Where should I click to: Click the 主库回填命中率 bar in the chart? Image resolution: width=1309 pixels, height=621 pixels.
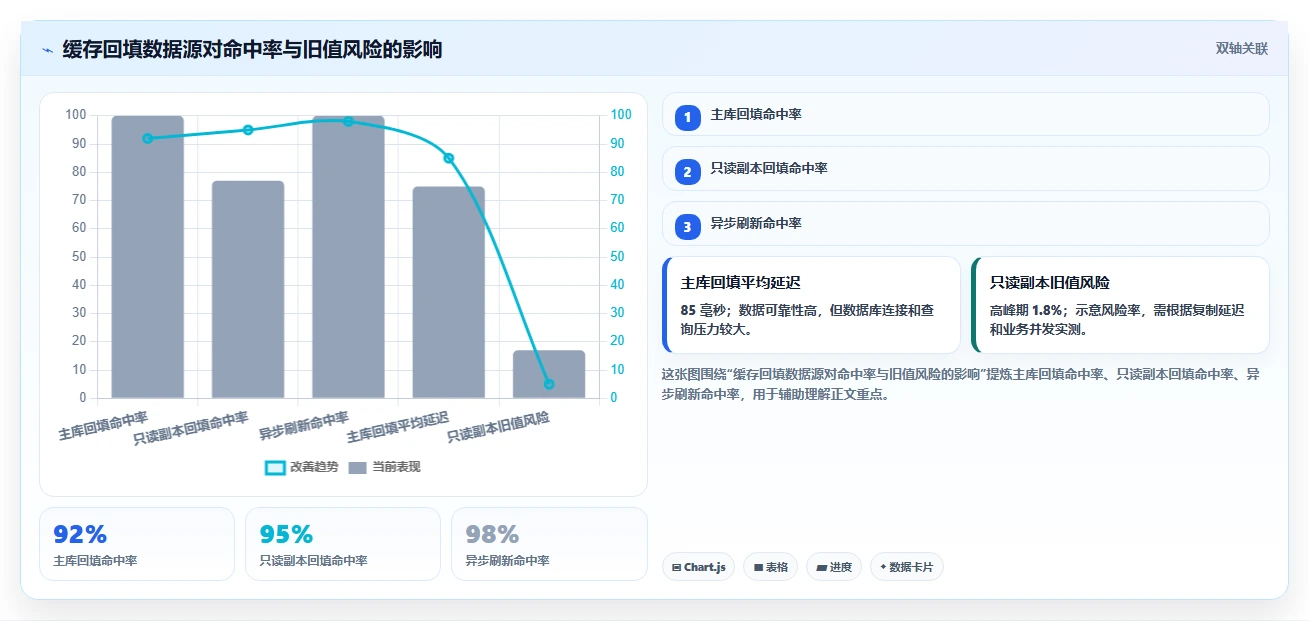click(148, 257)
